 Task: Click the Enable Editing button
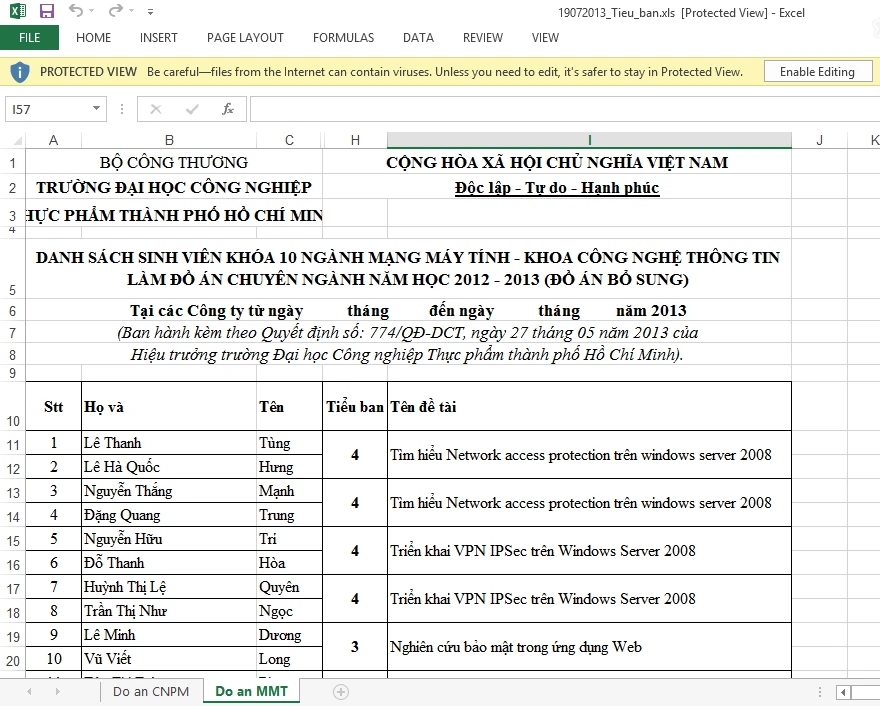coord(819,70)
